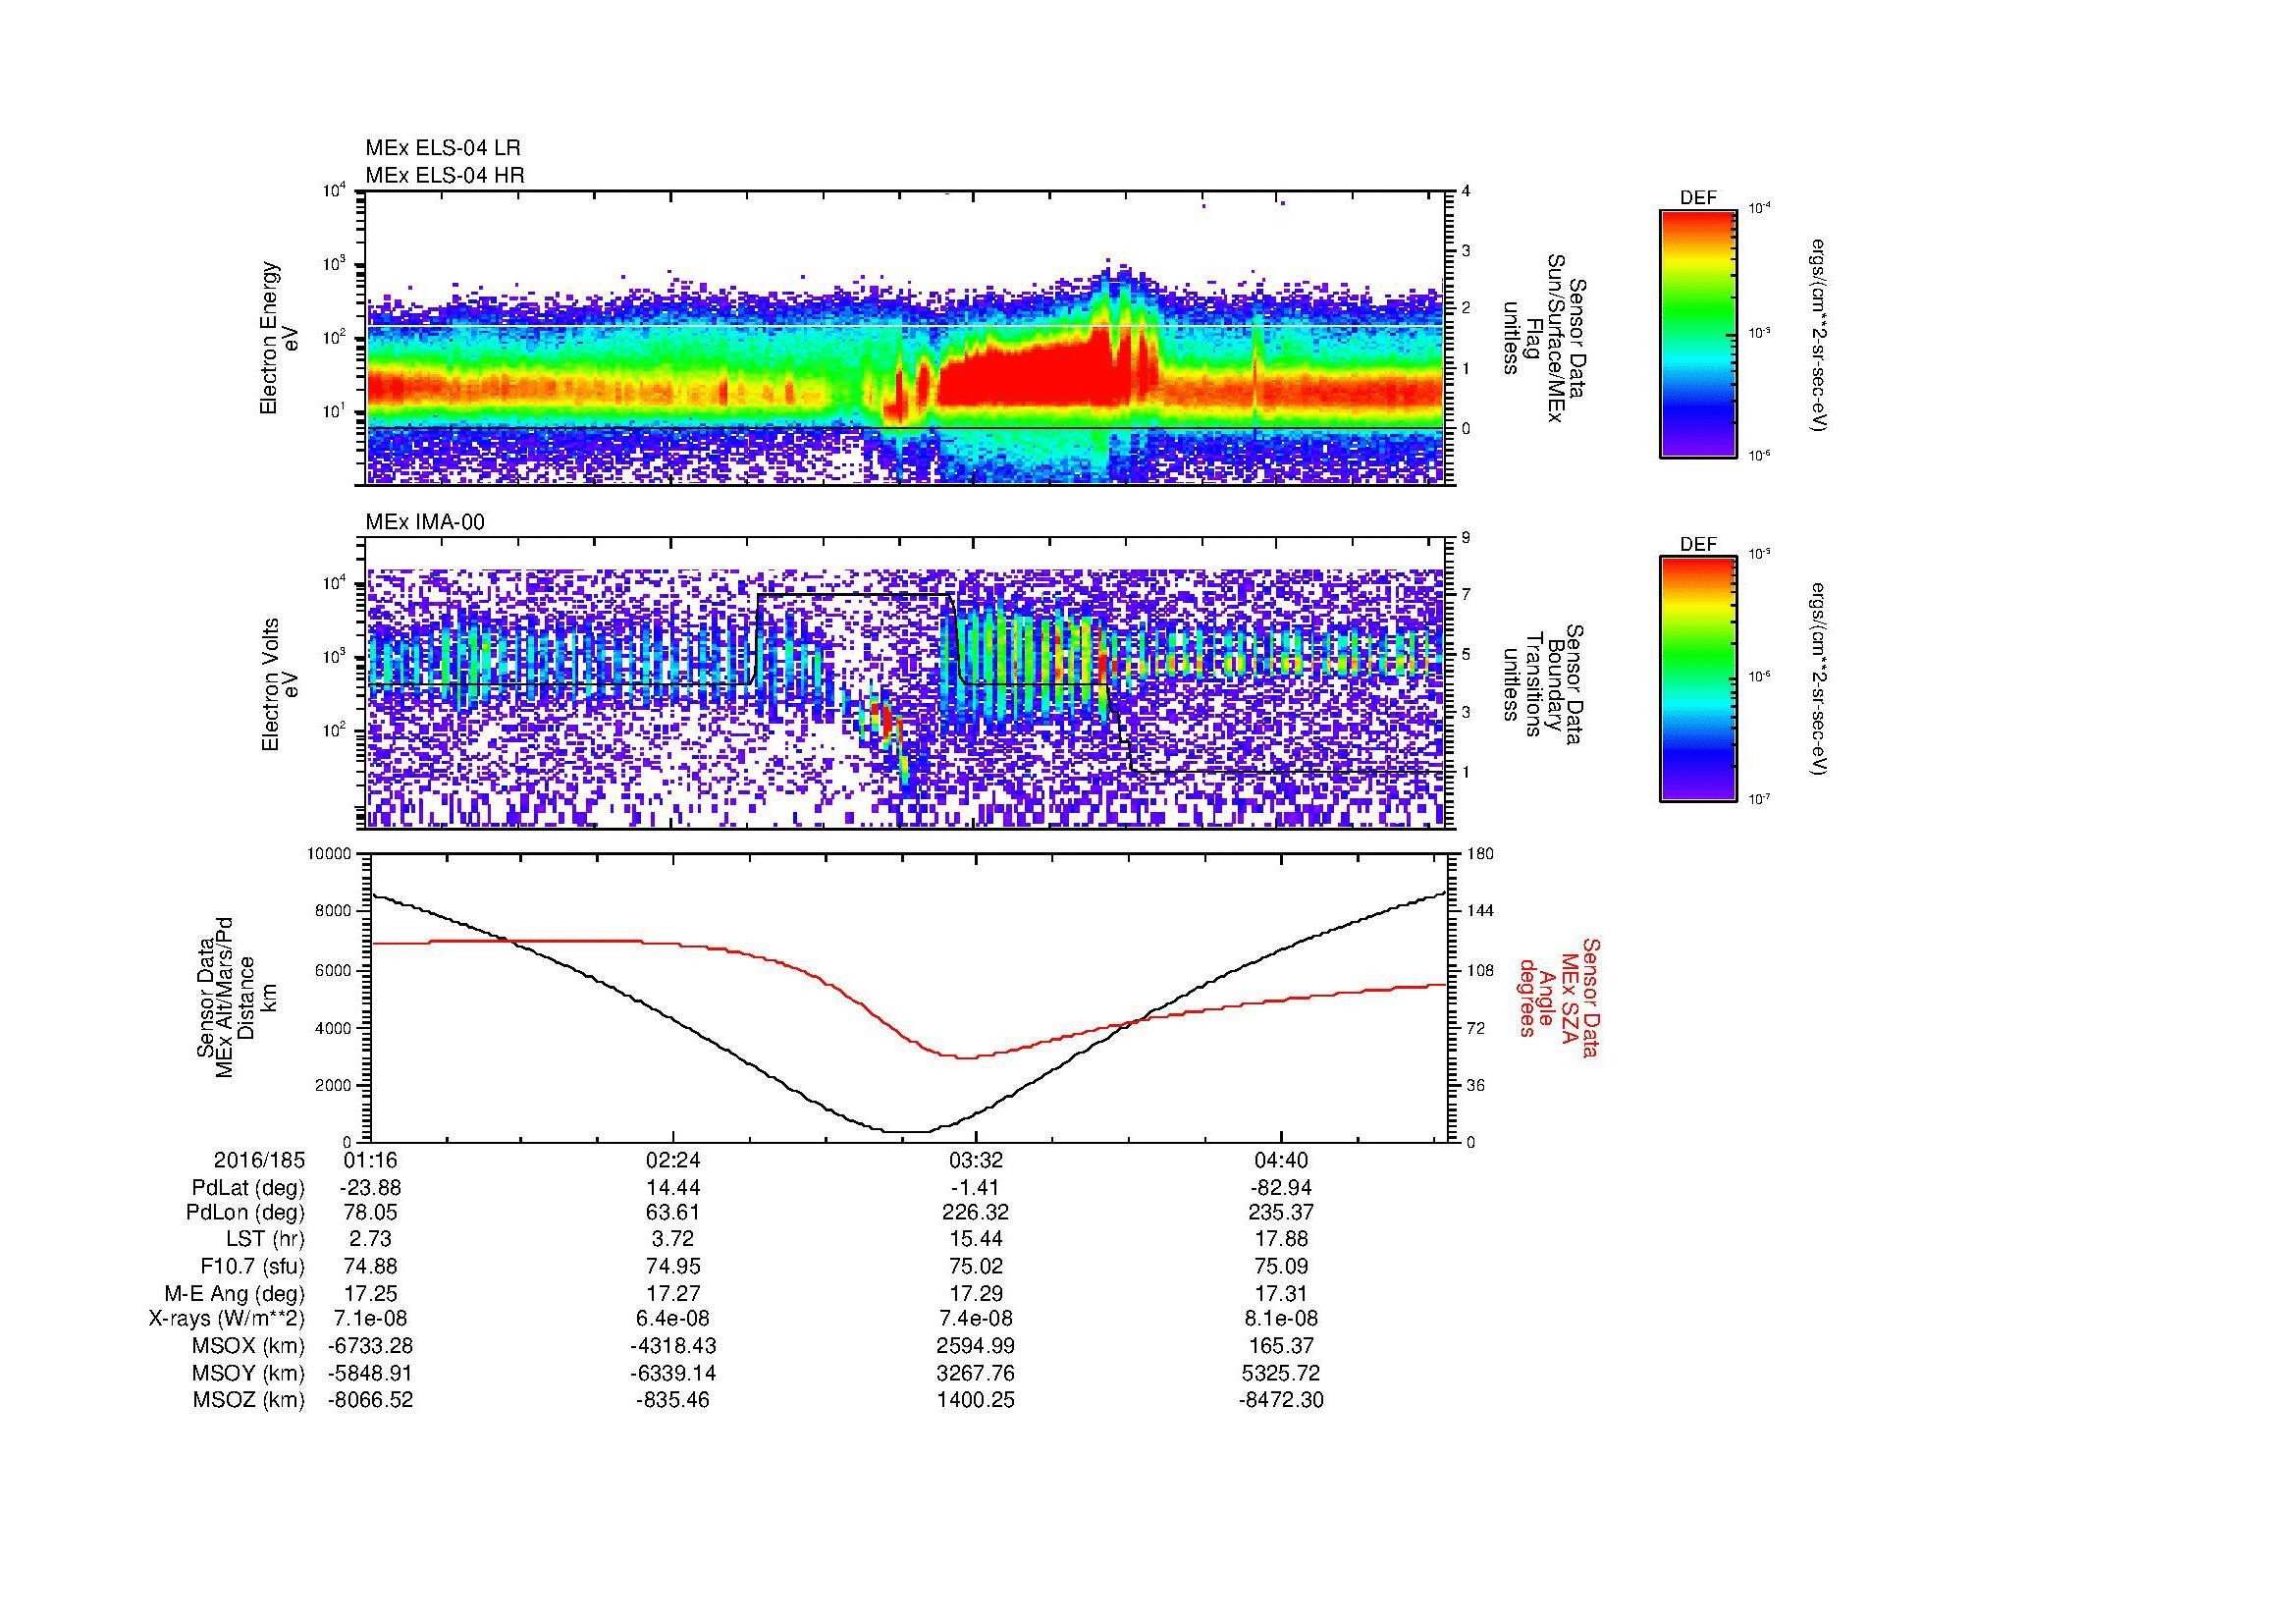This screenshot has width=2296, height=1623.
Task: Click the PdLon value "226.32"
Action: click(976, 1212)
